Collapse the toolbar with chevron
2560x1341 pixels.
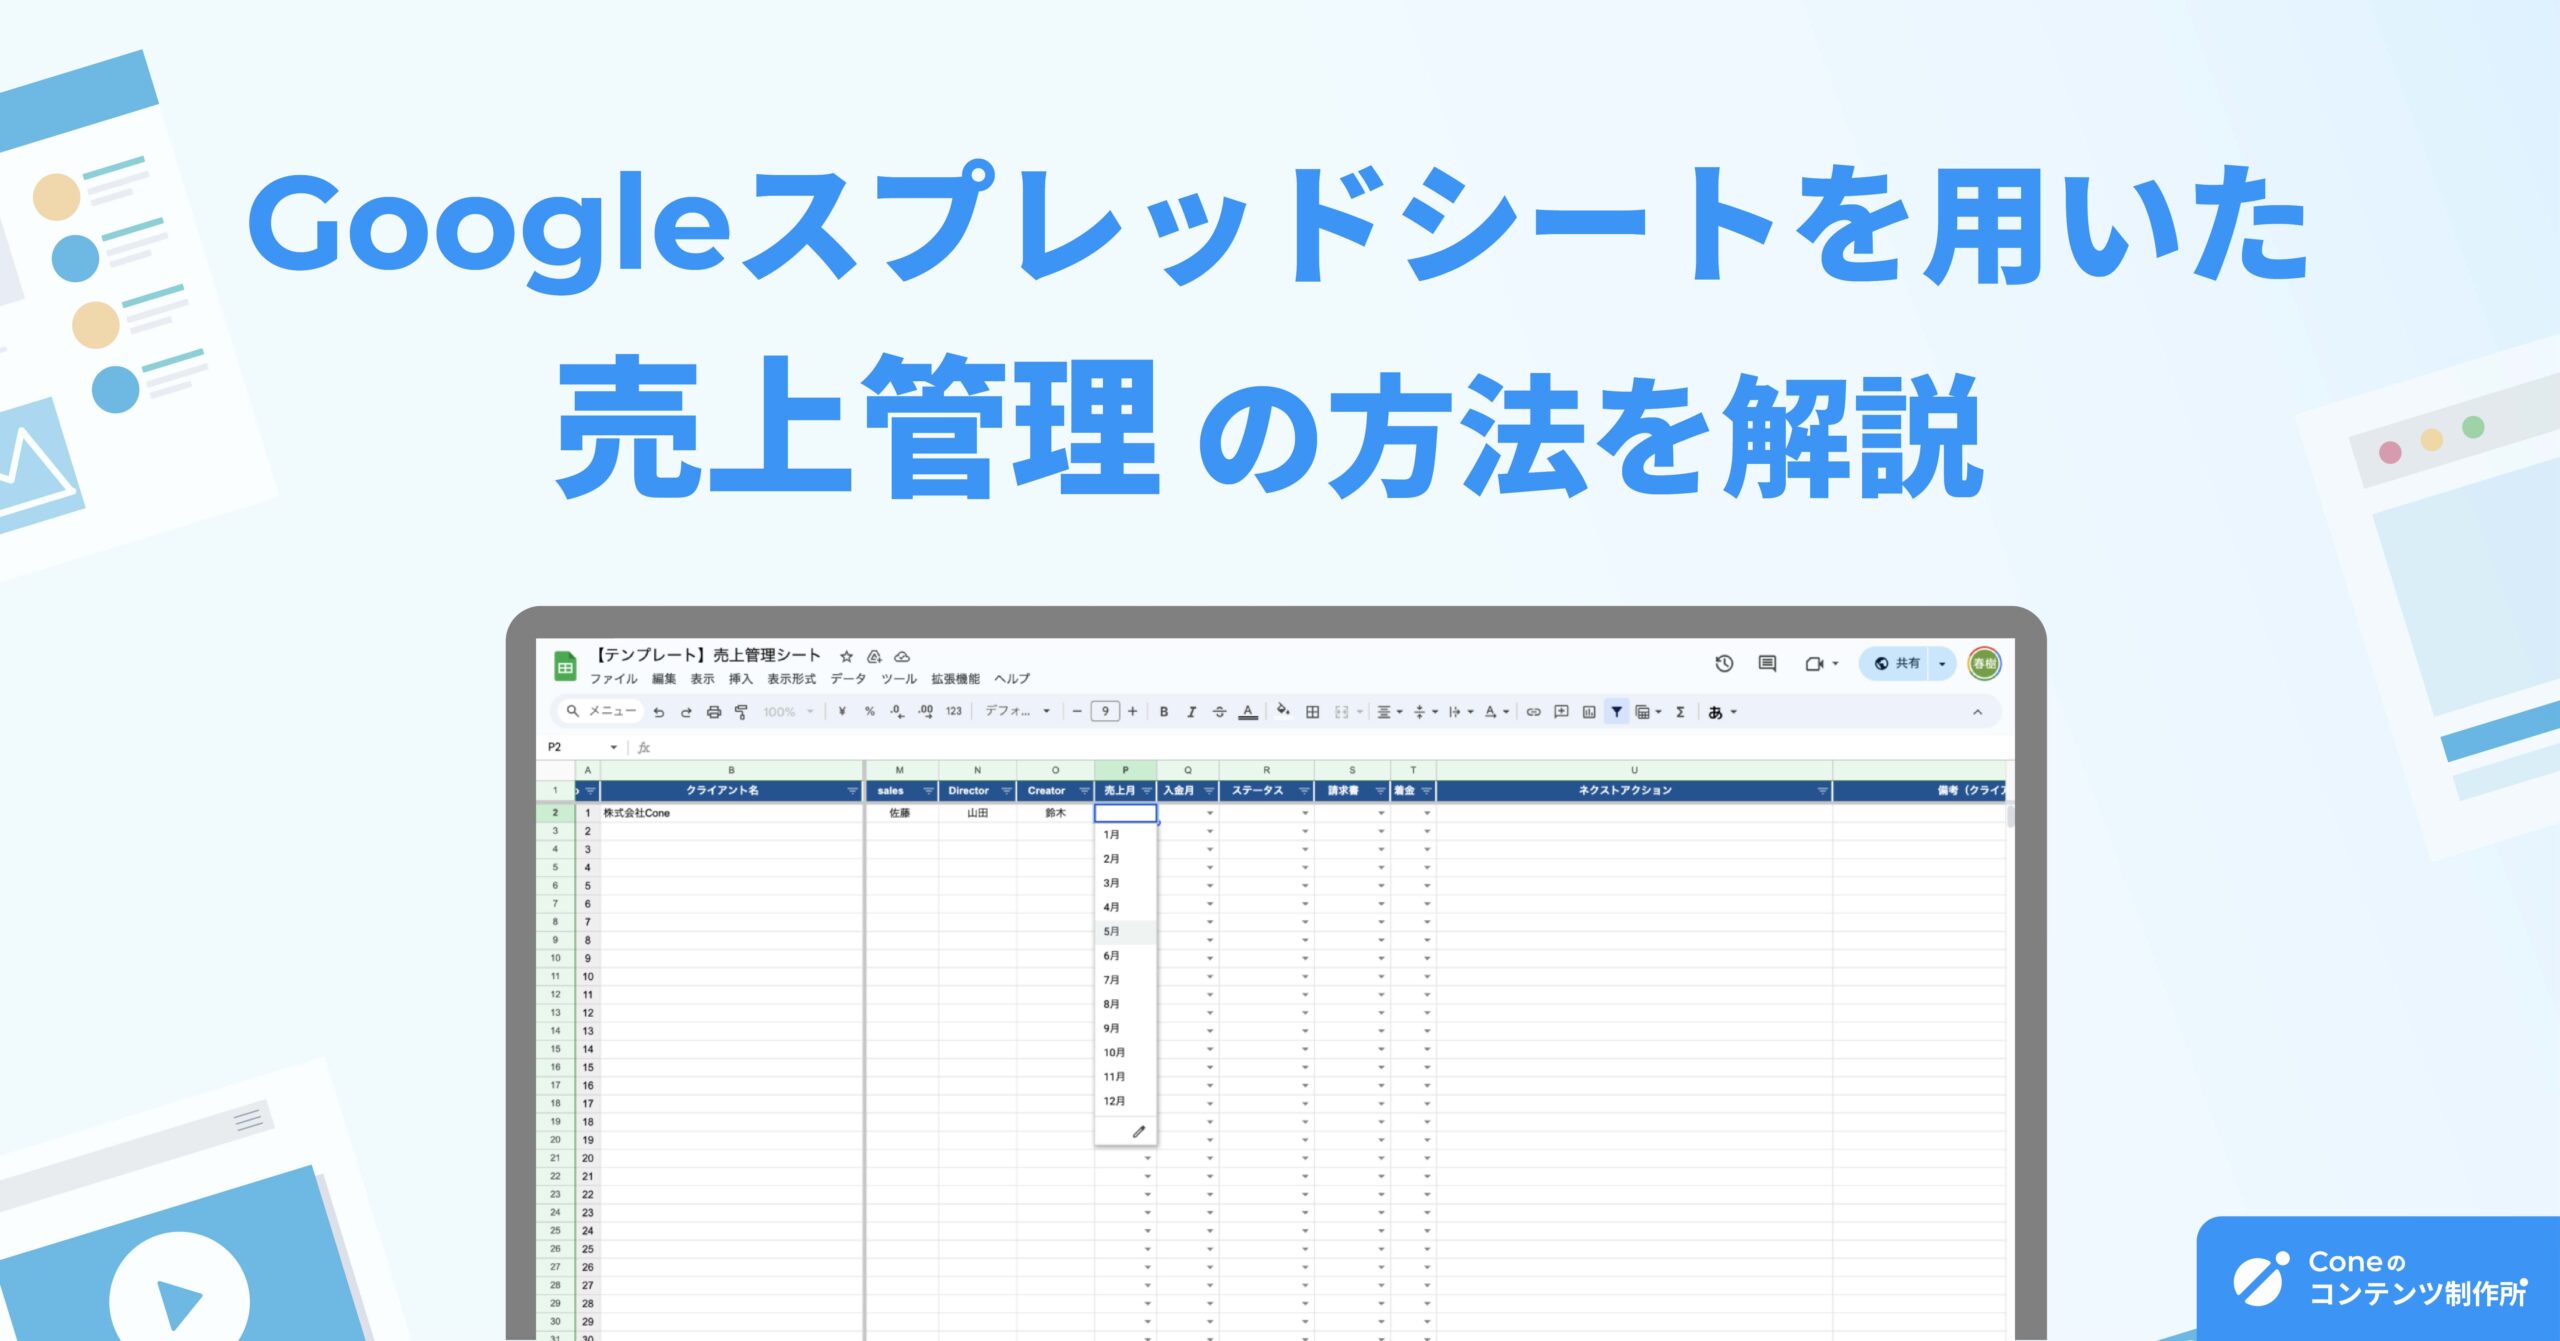pyautogui.click(x=1977, y=712)
